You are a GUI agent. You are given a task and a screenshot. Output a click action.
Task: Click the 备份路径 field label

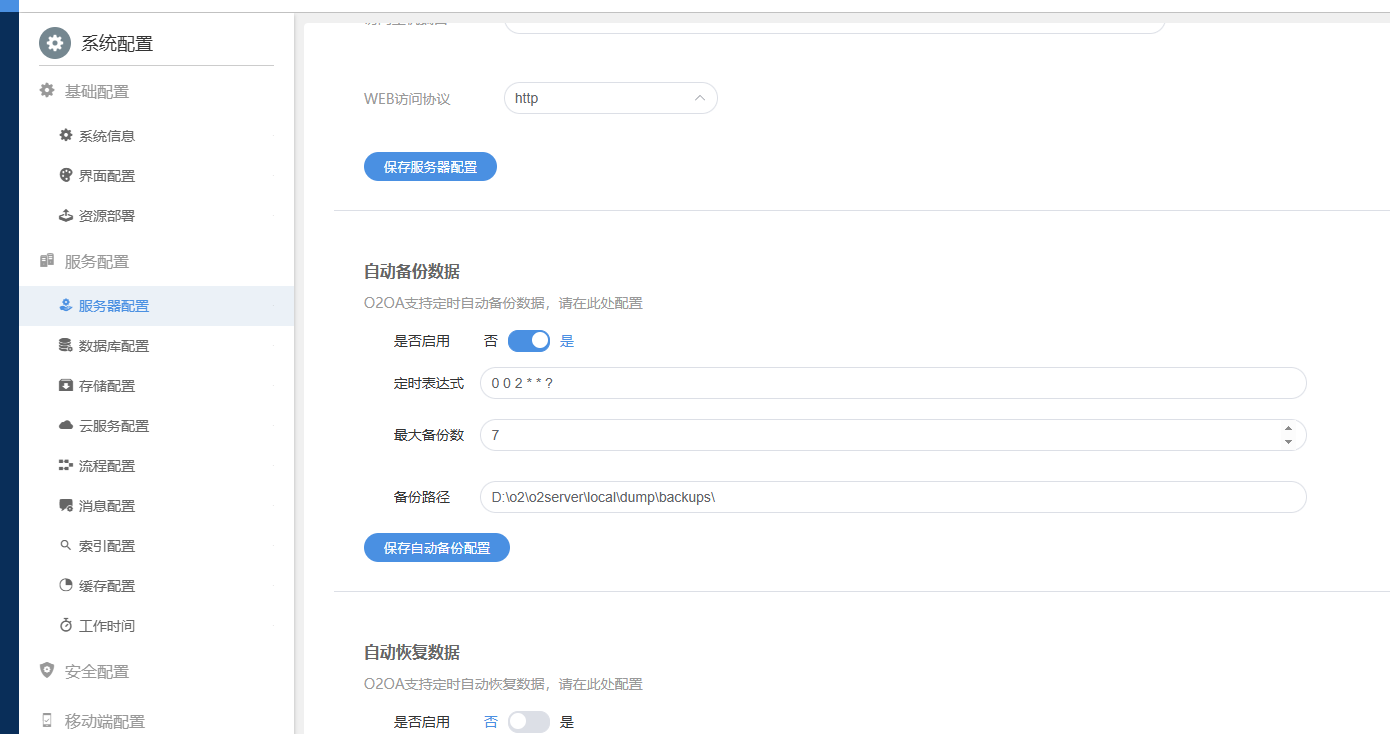[422, 497]
